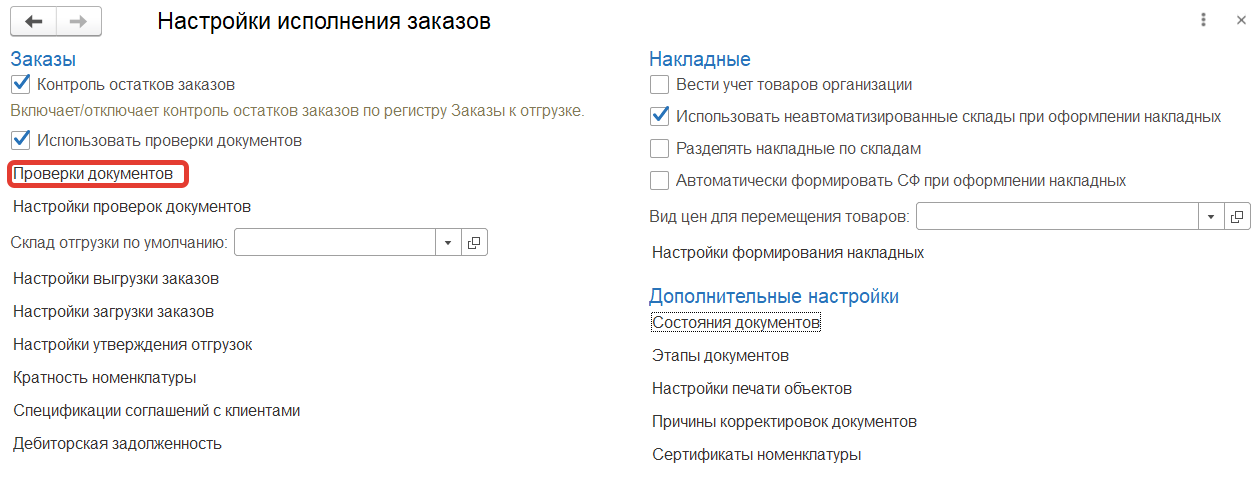Expand Вид цен для перемещения dropdown
The image size is (1257, 477).
click(x=1211, y=216)
